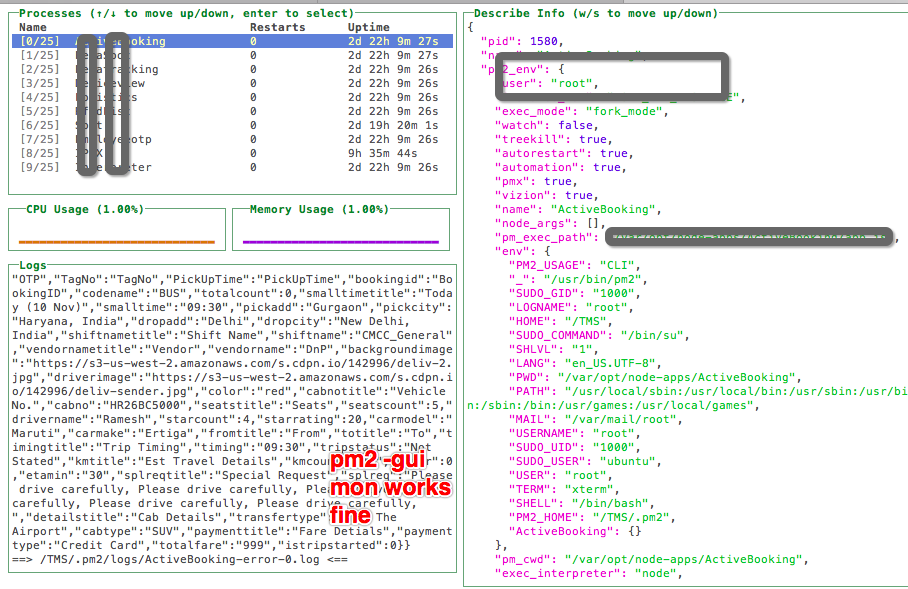Click the "env": { line
Screen dimensions: 908x589
(x=522, y=251)
